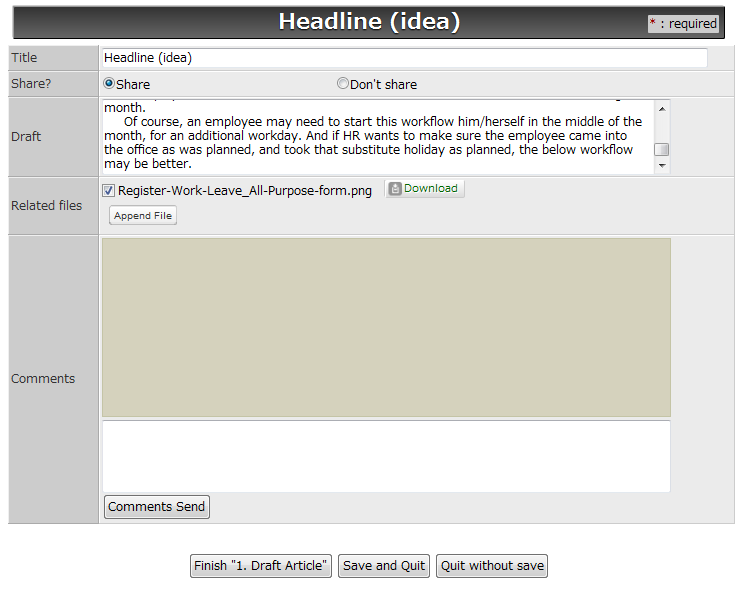This screenshot has height=590, width=744.
Task: Click the Title text input field
Action: click(404, 58)
